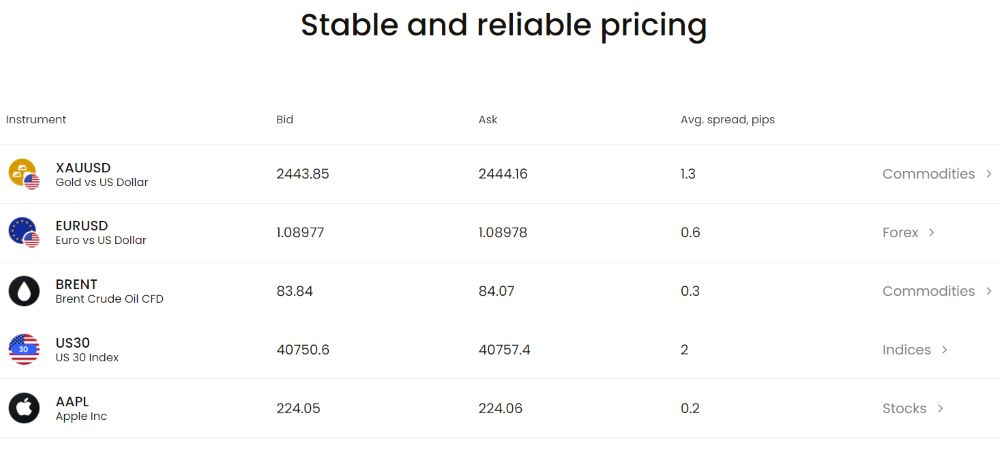Open the Commodities link in XAUUSD row
Viewport: 1000px width, 450px height.
pos(928,174)
